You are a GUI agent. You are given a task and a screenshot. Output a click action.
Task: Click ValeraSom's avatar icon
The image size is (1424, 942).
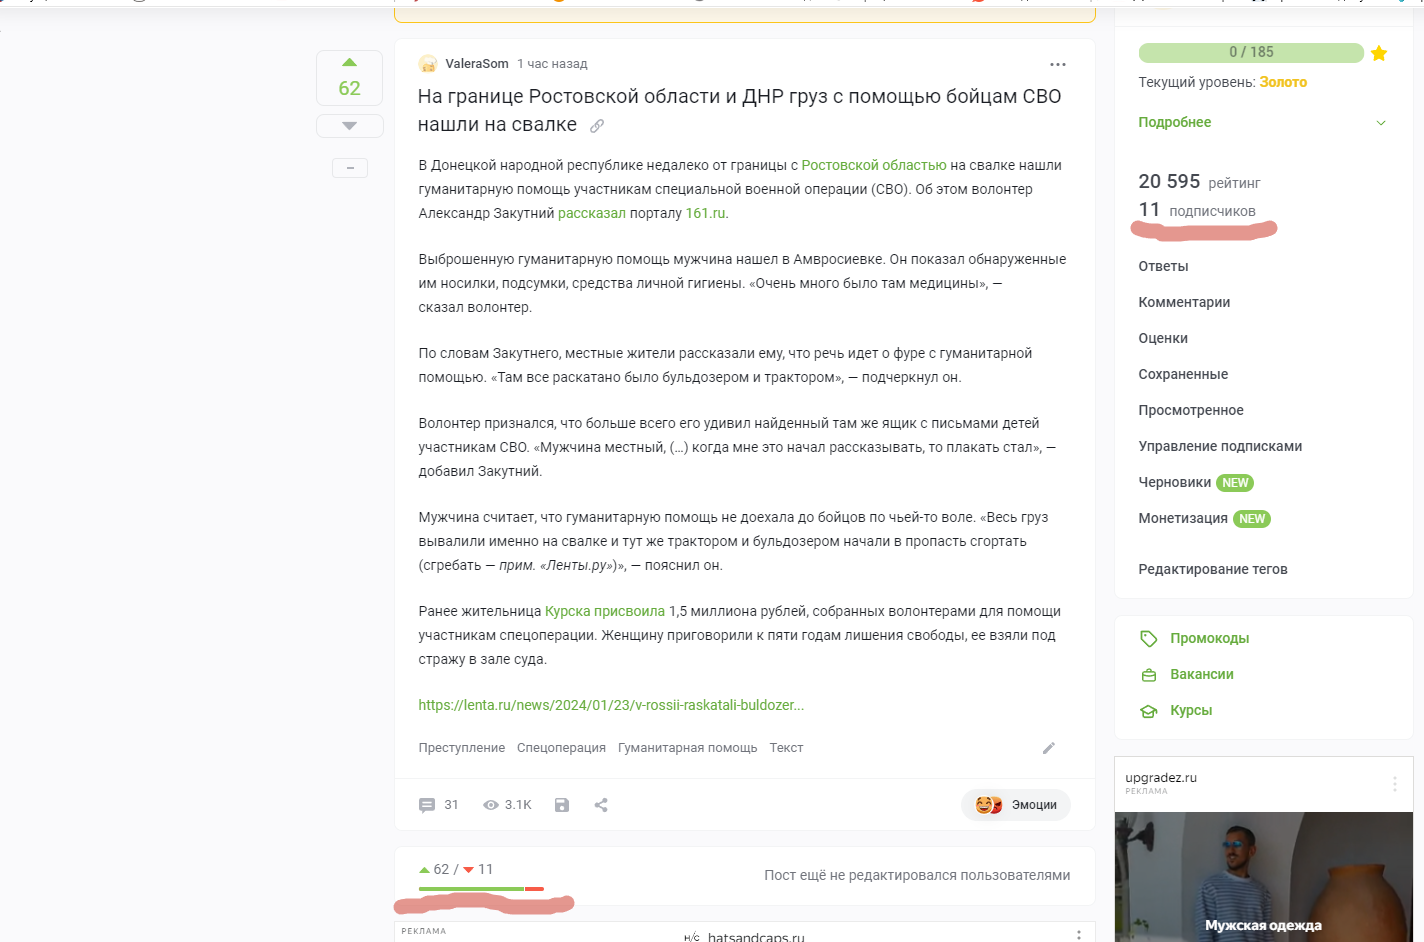(428, 64)
